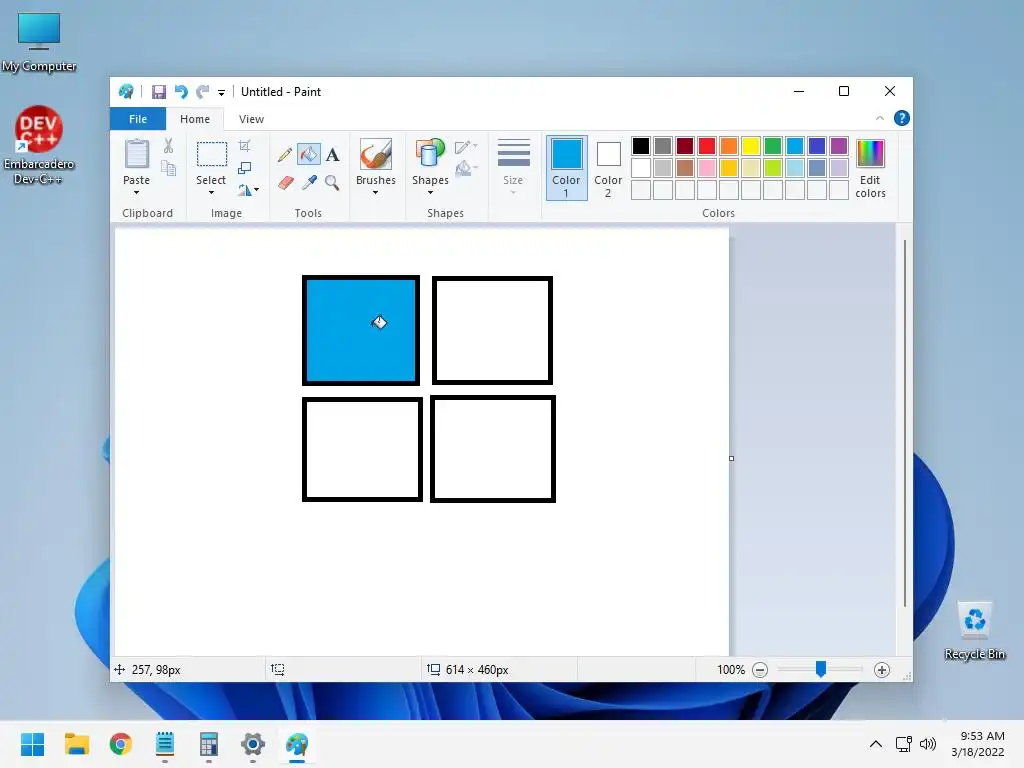
Task: Open My Computer desktop icon
Action: point(39,42)
